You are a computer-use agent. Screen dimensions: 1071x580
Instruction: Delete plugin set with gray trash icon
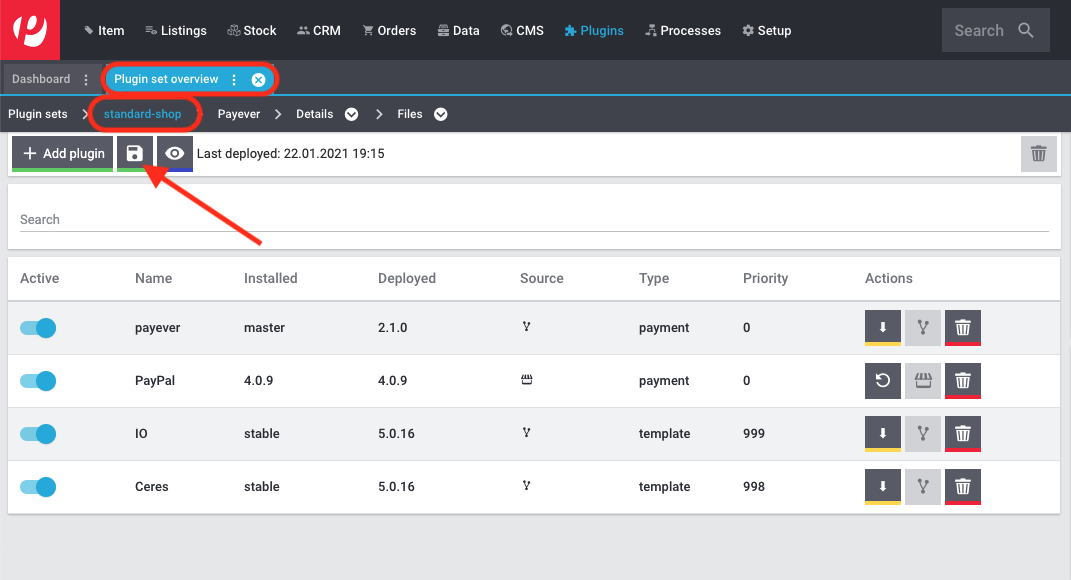1038,154
